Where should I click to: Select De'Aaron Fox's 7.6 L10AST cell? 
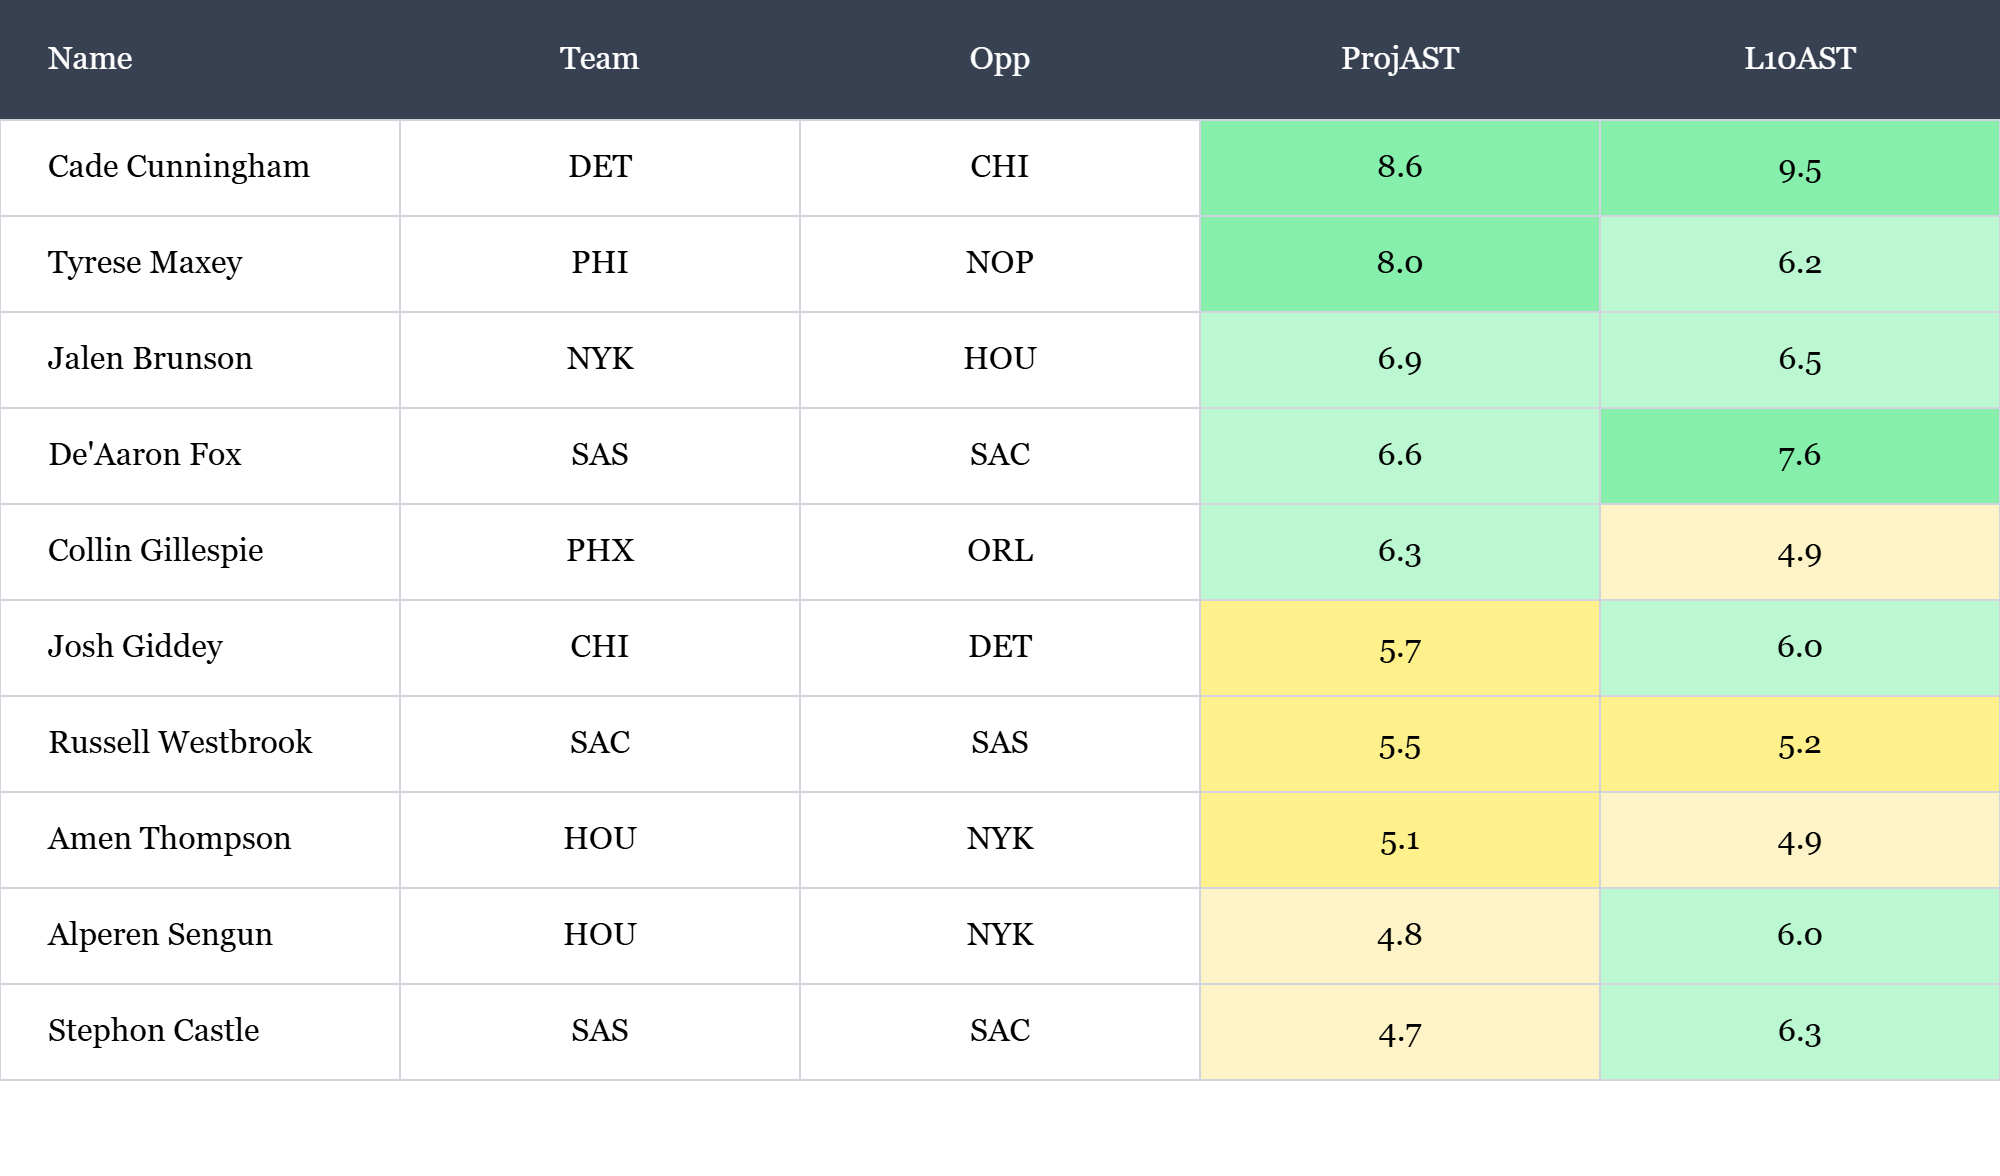tap(1799, 455)
